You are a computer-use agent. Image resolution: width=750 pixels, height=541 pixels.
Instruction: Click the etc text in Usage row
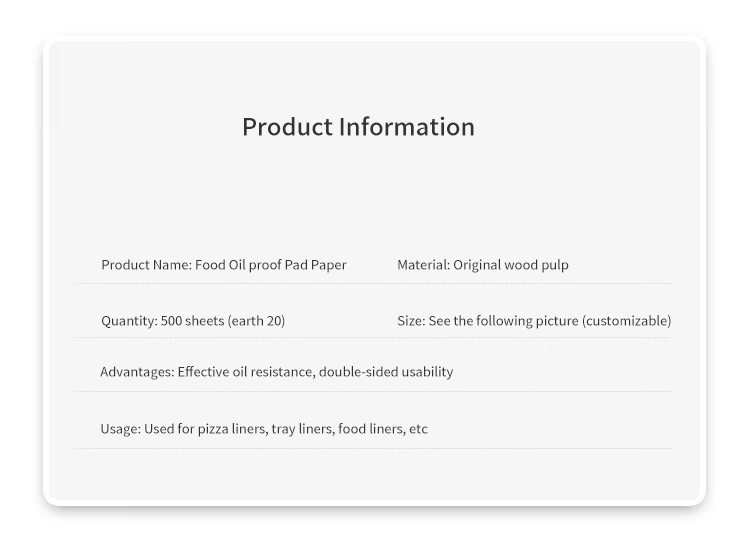click(418, 429)
